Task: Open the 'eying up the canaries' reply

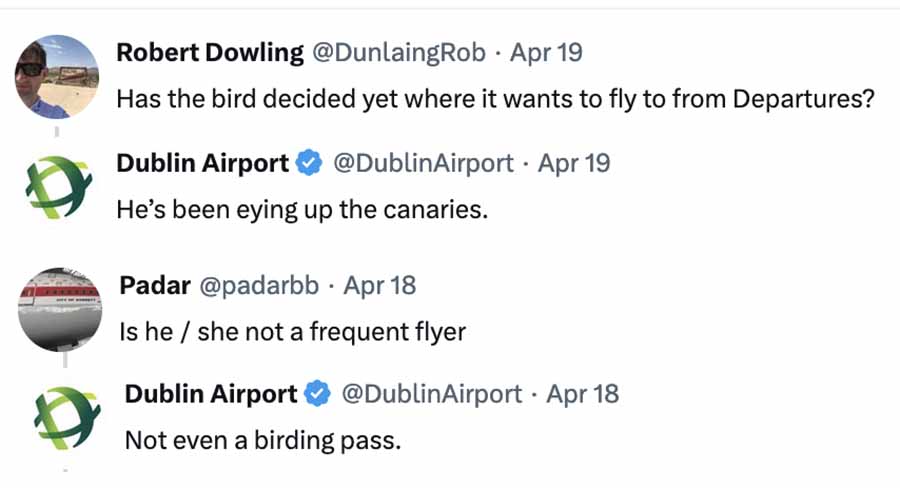Action: pos(302,210)
